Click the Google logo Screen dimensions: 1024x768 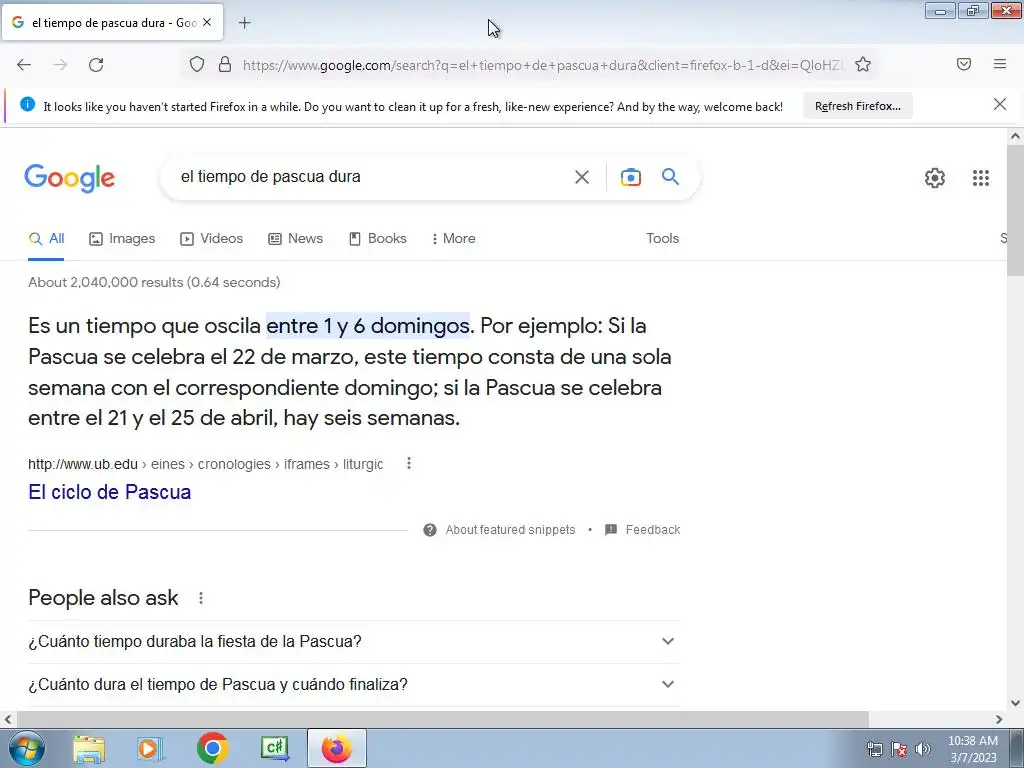tap(70, 178)
